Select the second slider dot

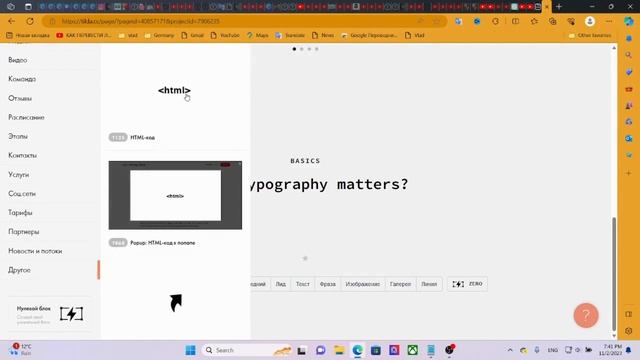tap(302, 49)
